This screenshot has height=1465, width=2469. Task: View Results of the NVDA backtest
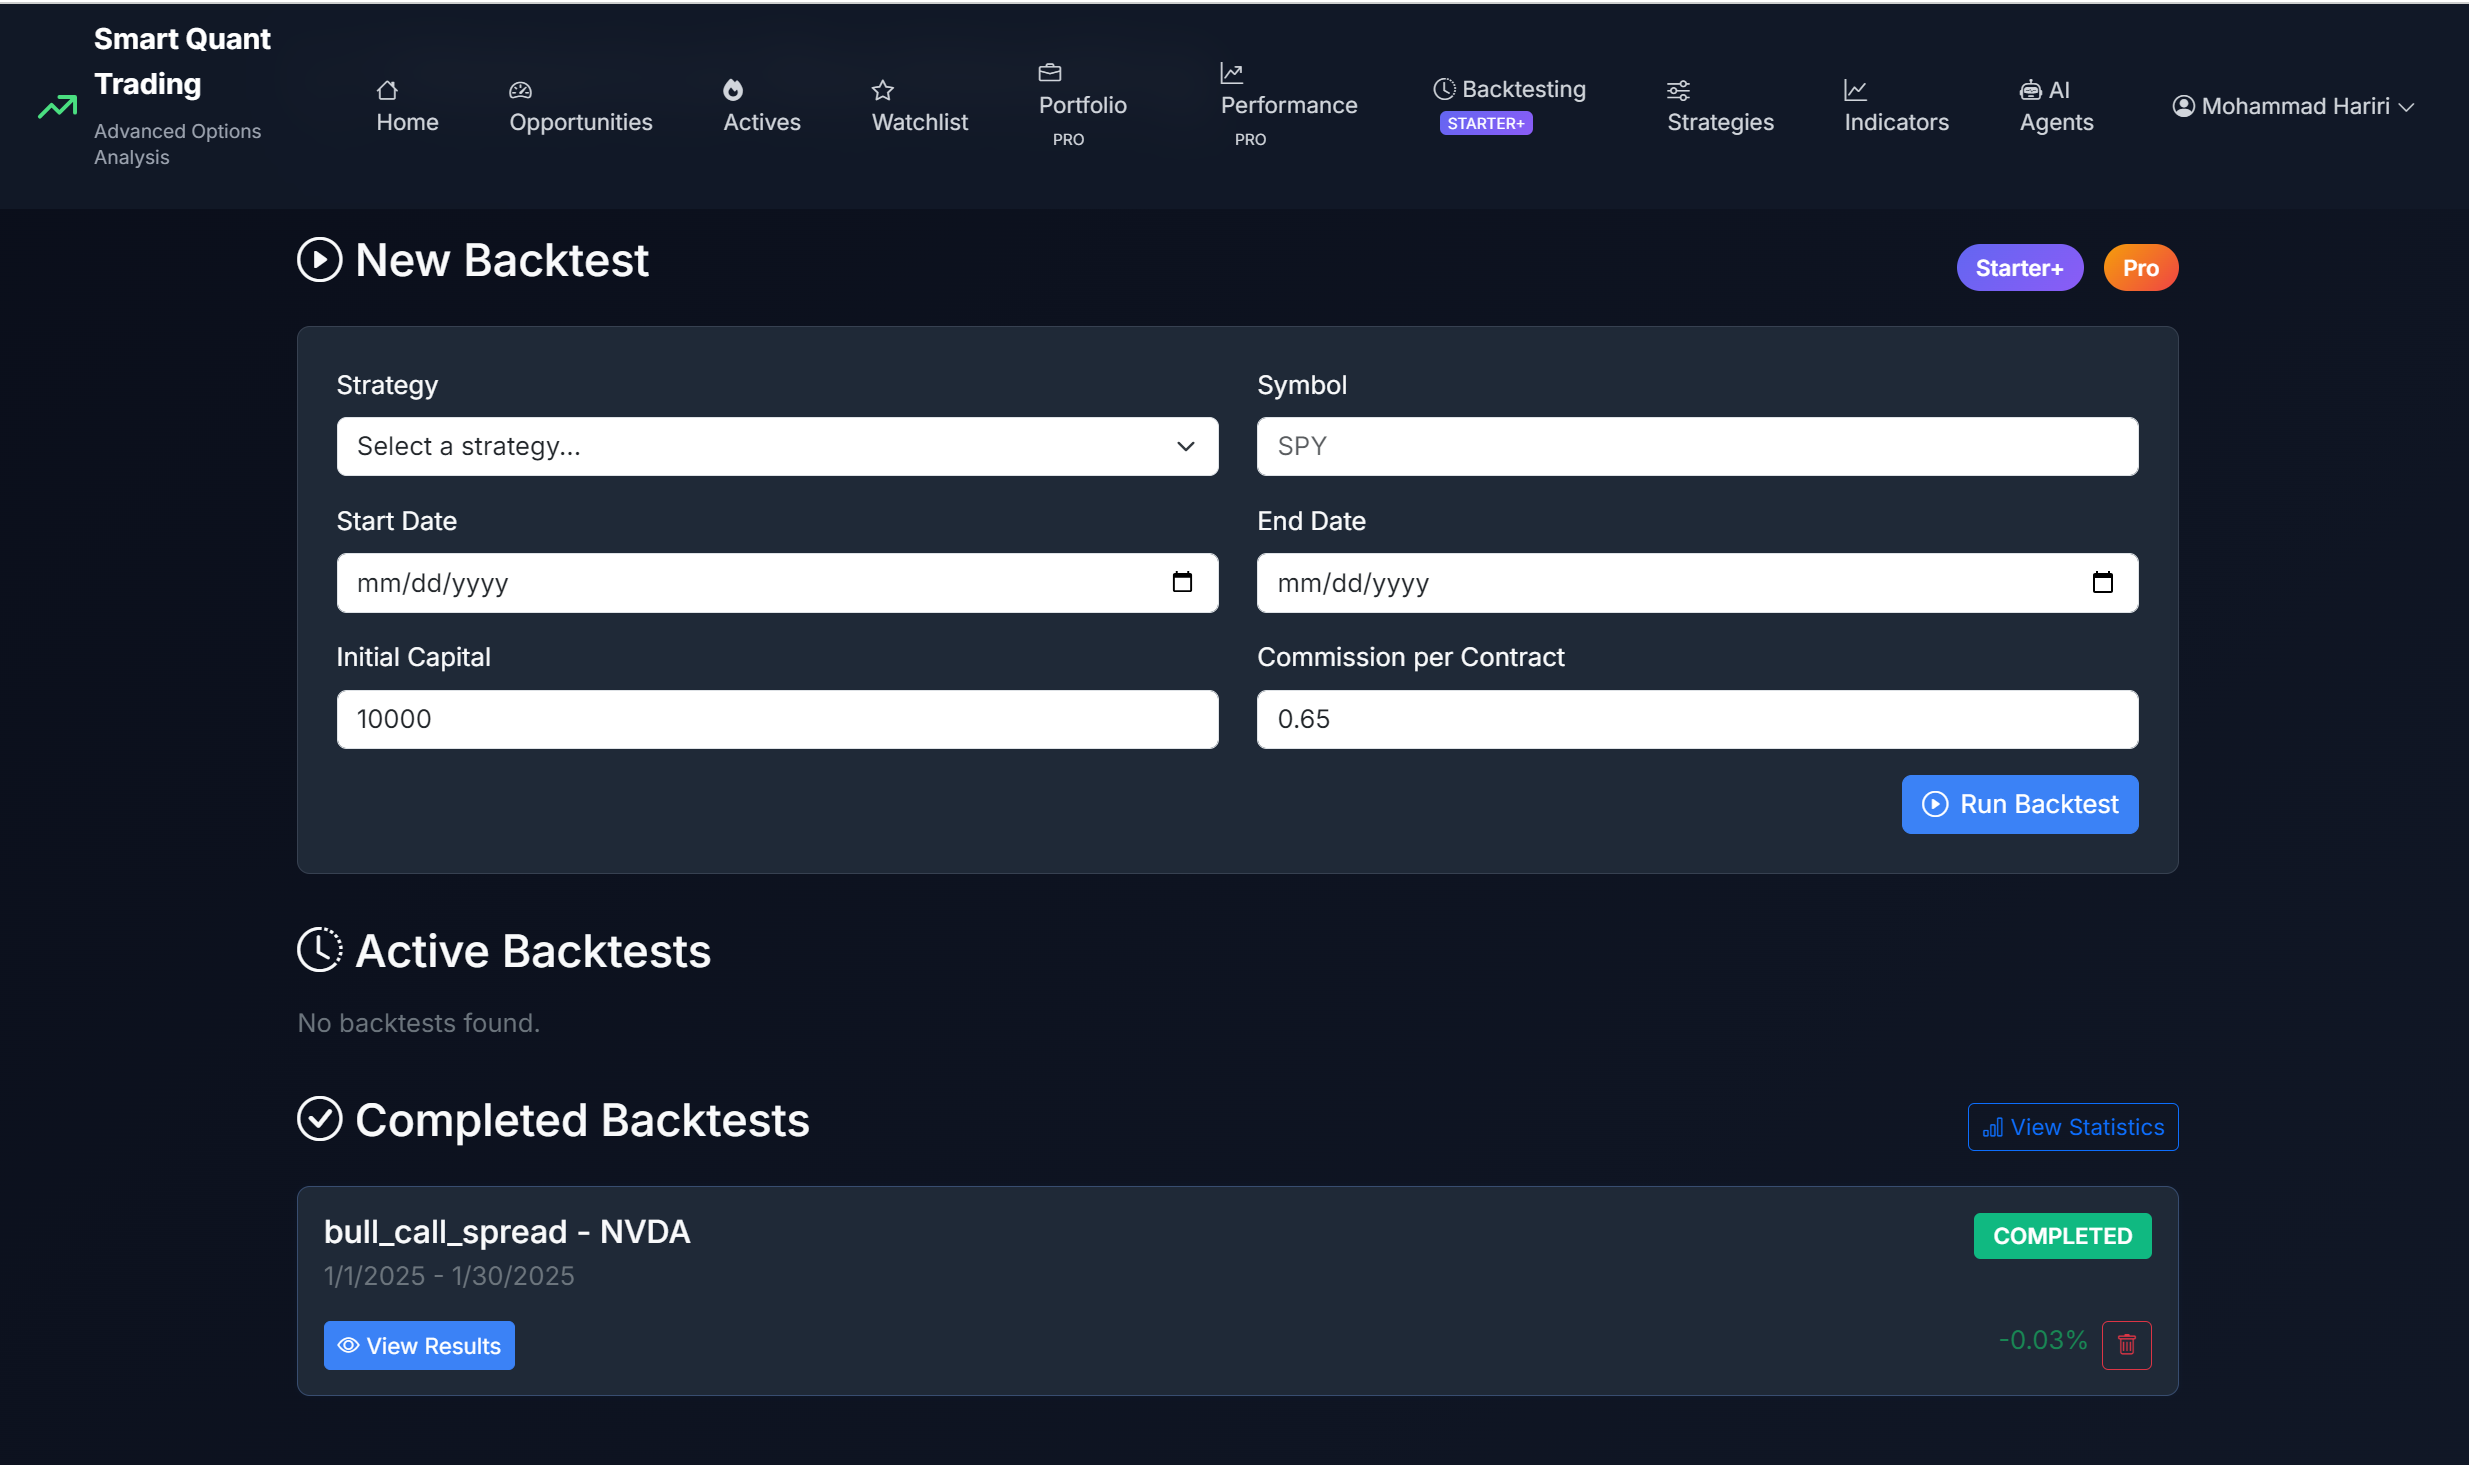pyautogui.click(x=419, y=1345)
